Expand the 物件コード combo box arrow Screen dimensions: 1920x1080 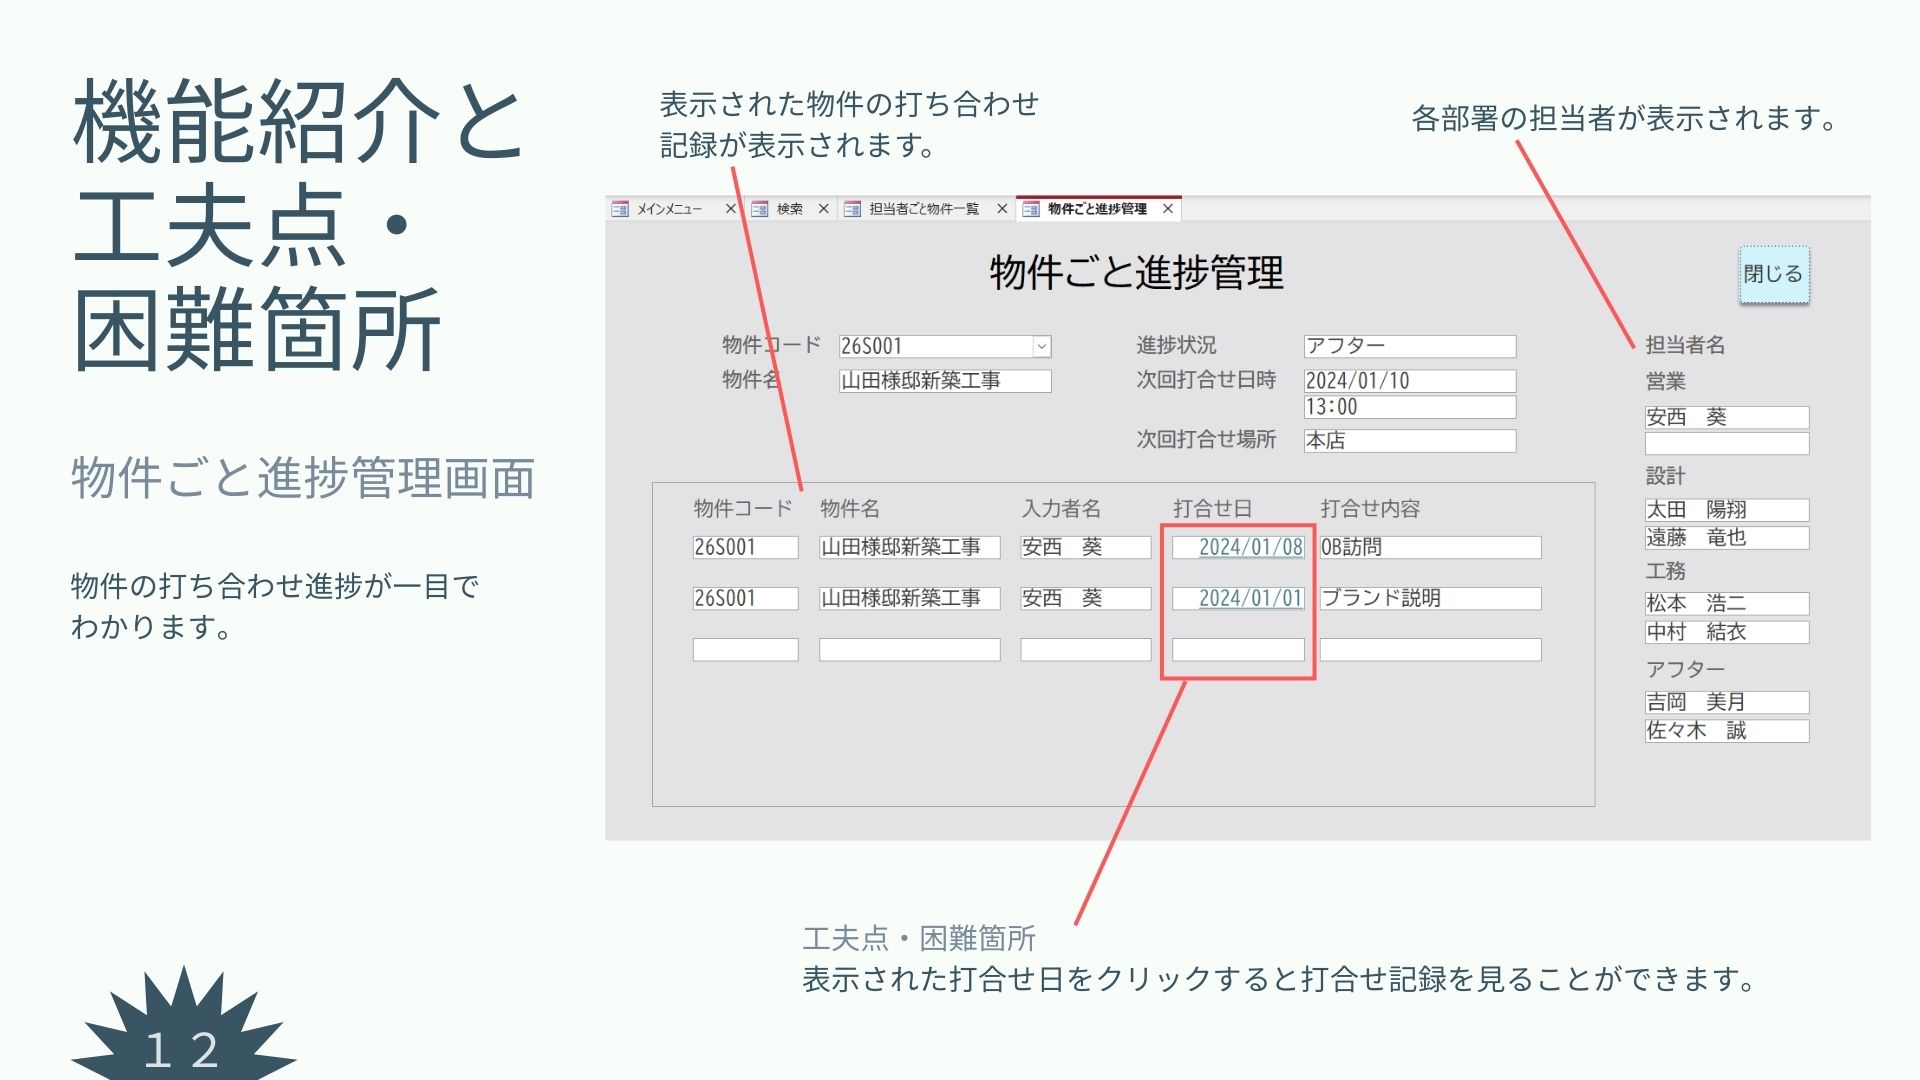click(1041, 346)
